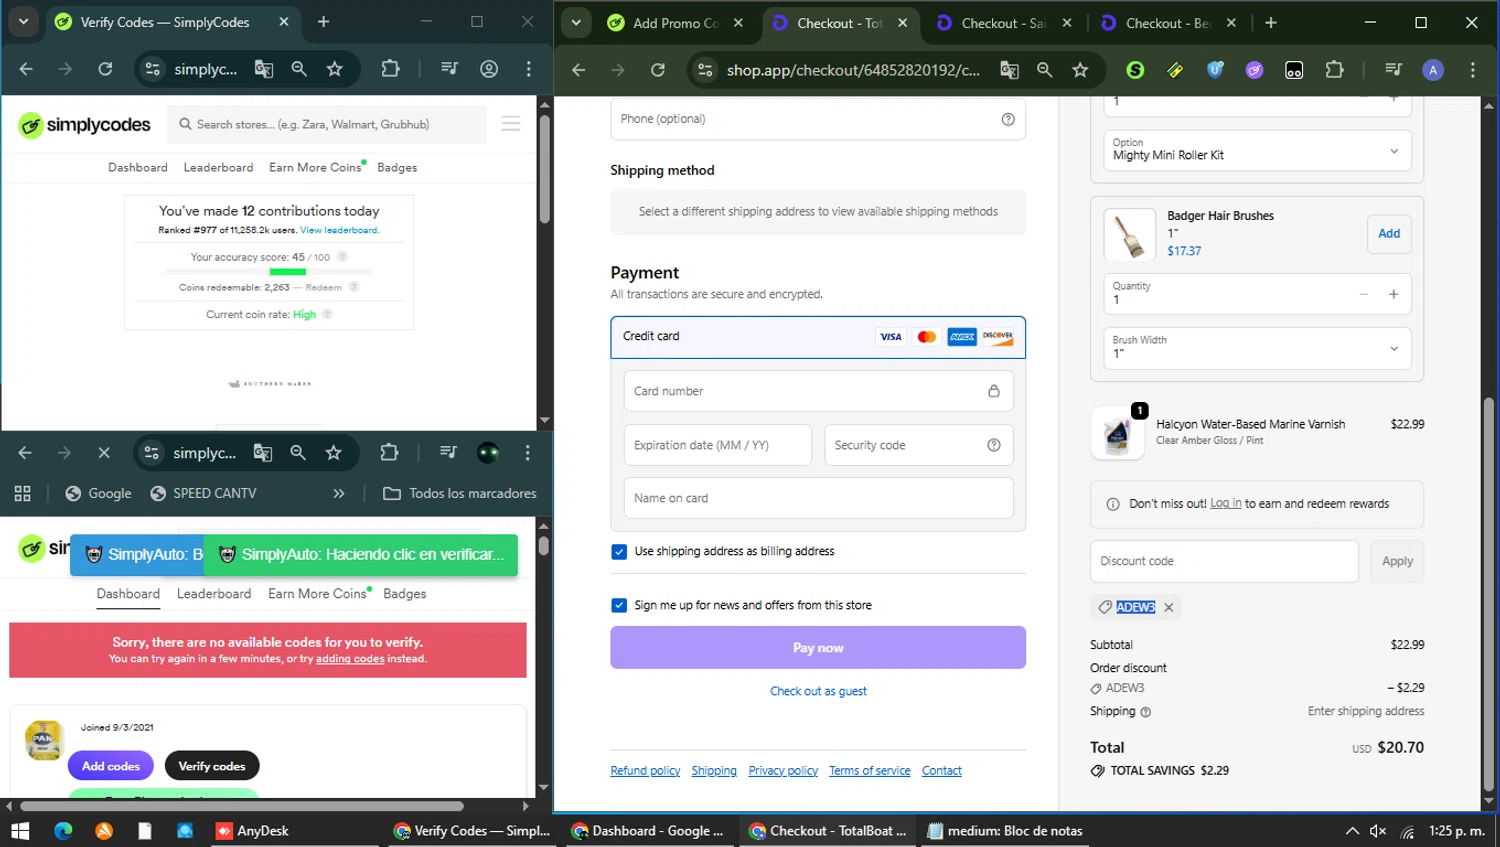Open AnyDesk from the taskbar
The height and width of the screenshot is (847, 1500).
coord(253,831)
